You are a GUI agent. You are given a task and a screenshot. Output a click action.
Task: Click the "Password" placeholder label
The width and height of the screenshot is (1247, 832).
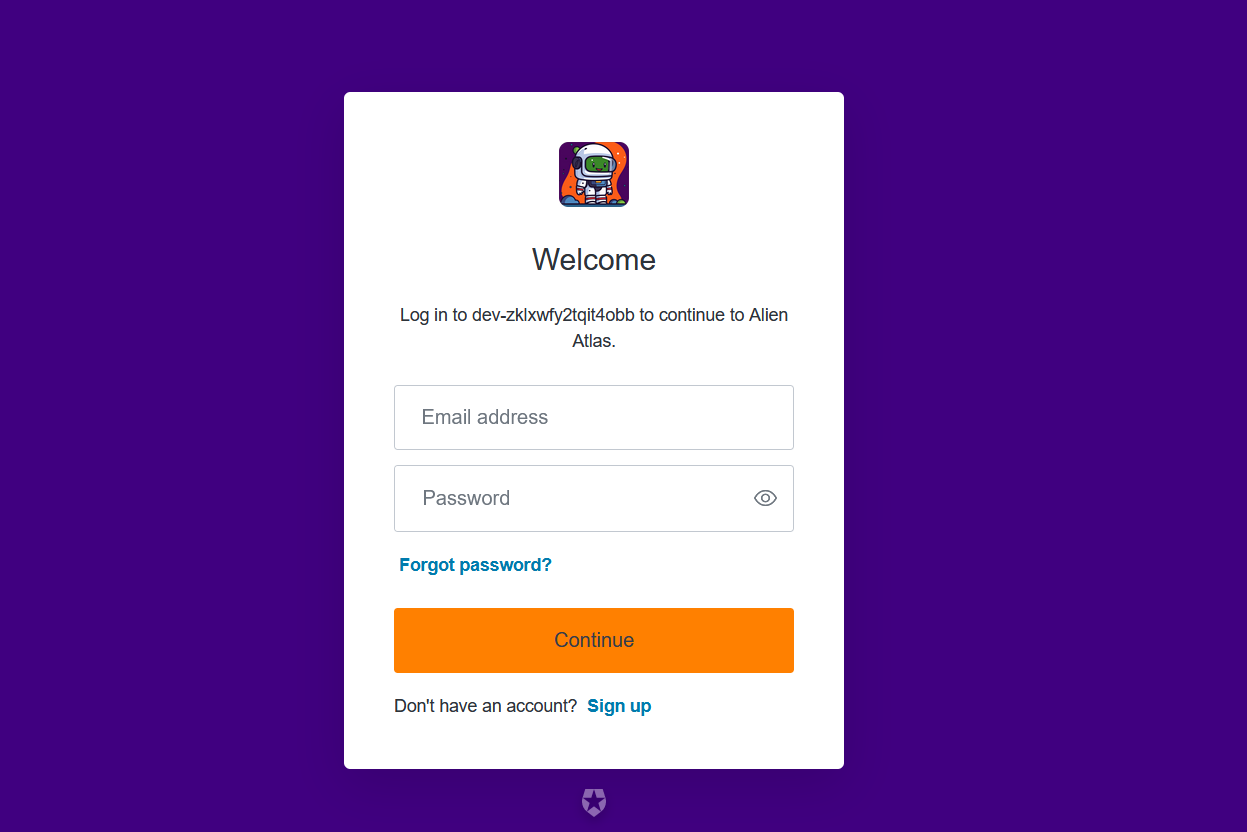pyautogui.click(x=466, y=498)
